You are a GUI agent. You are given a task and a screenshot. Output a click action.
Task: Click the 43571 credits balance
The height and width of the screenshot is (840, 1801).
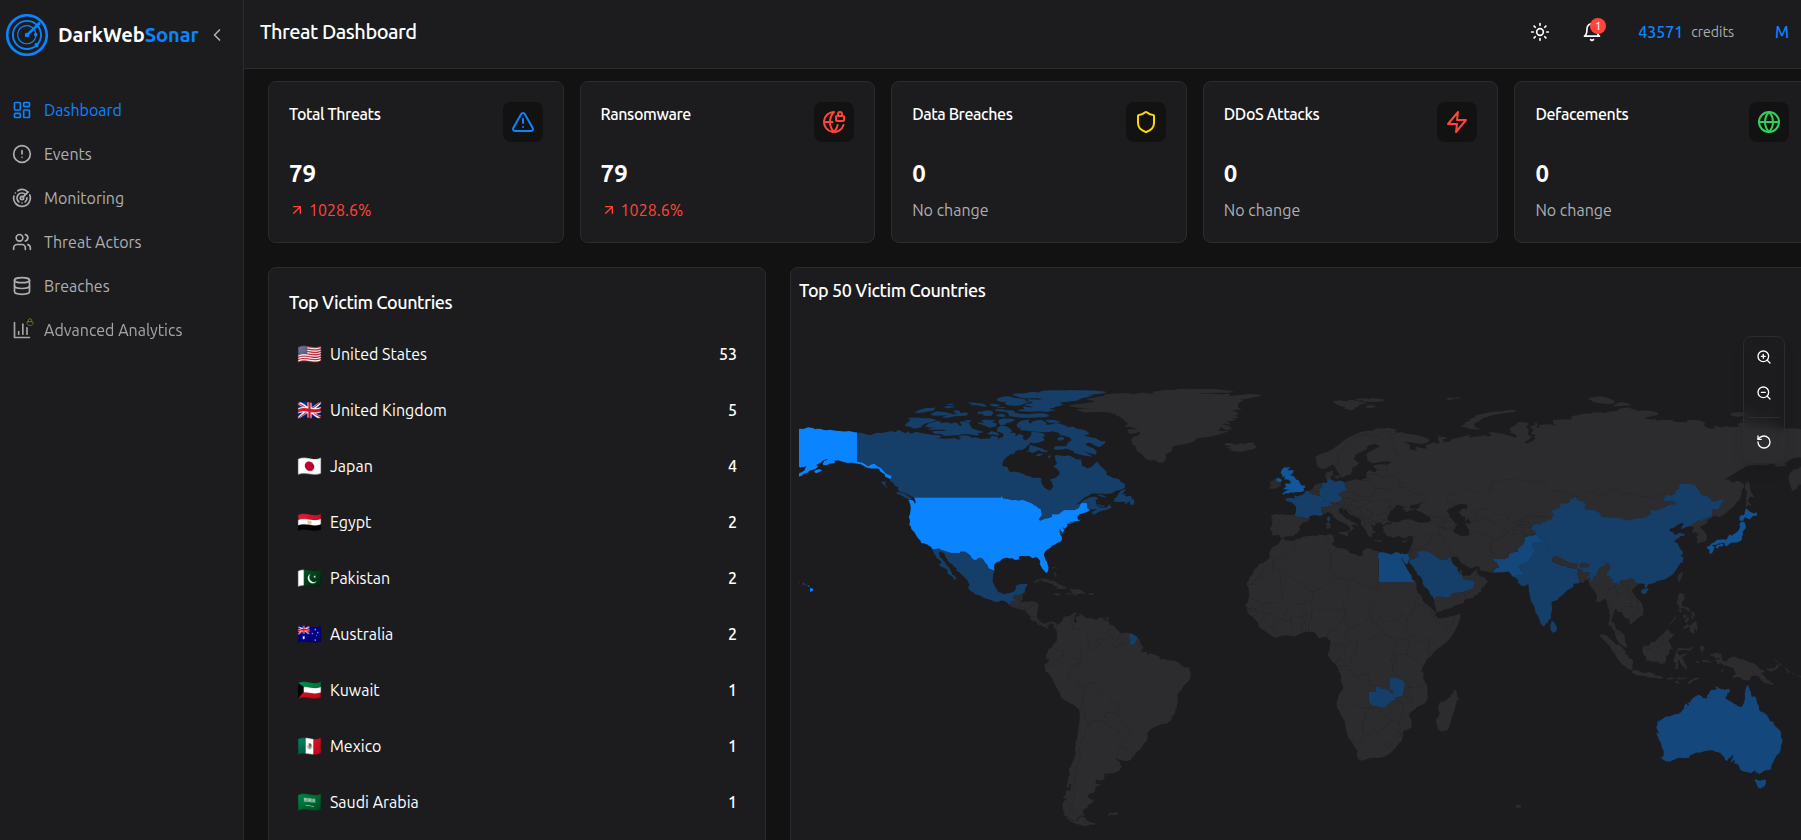pyautogui.click(x=1685, y=32)
